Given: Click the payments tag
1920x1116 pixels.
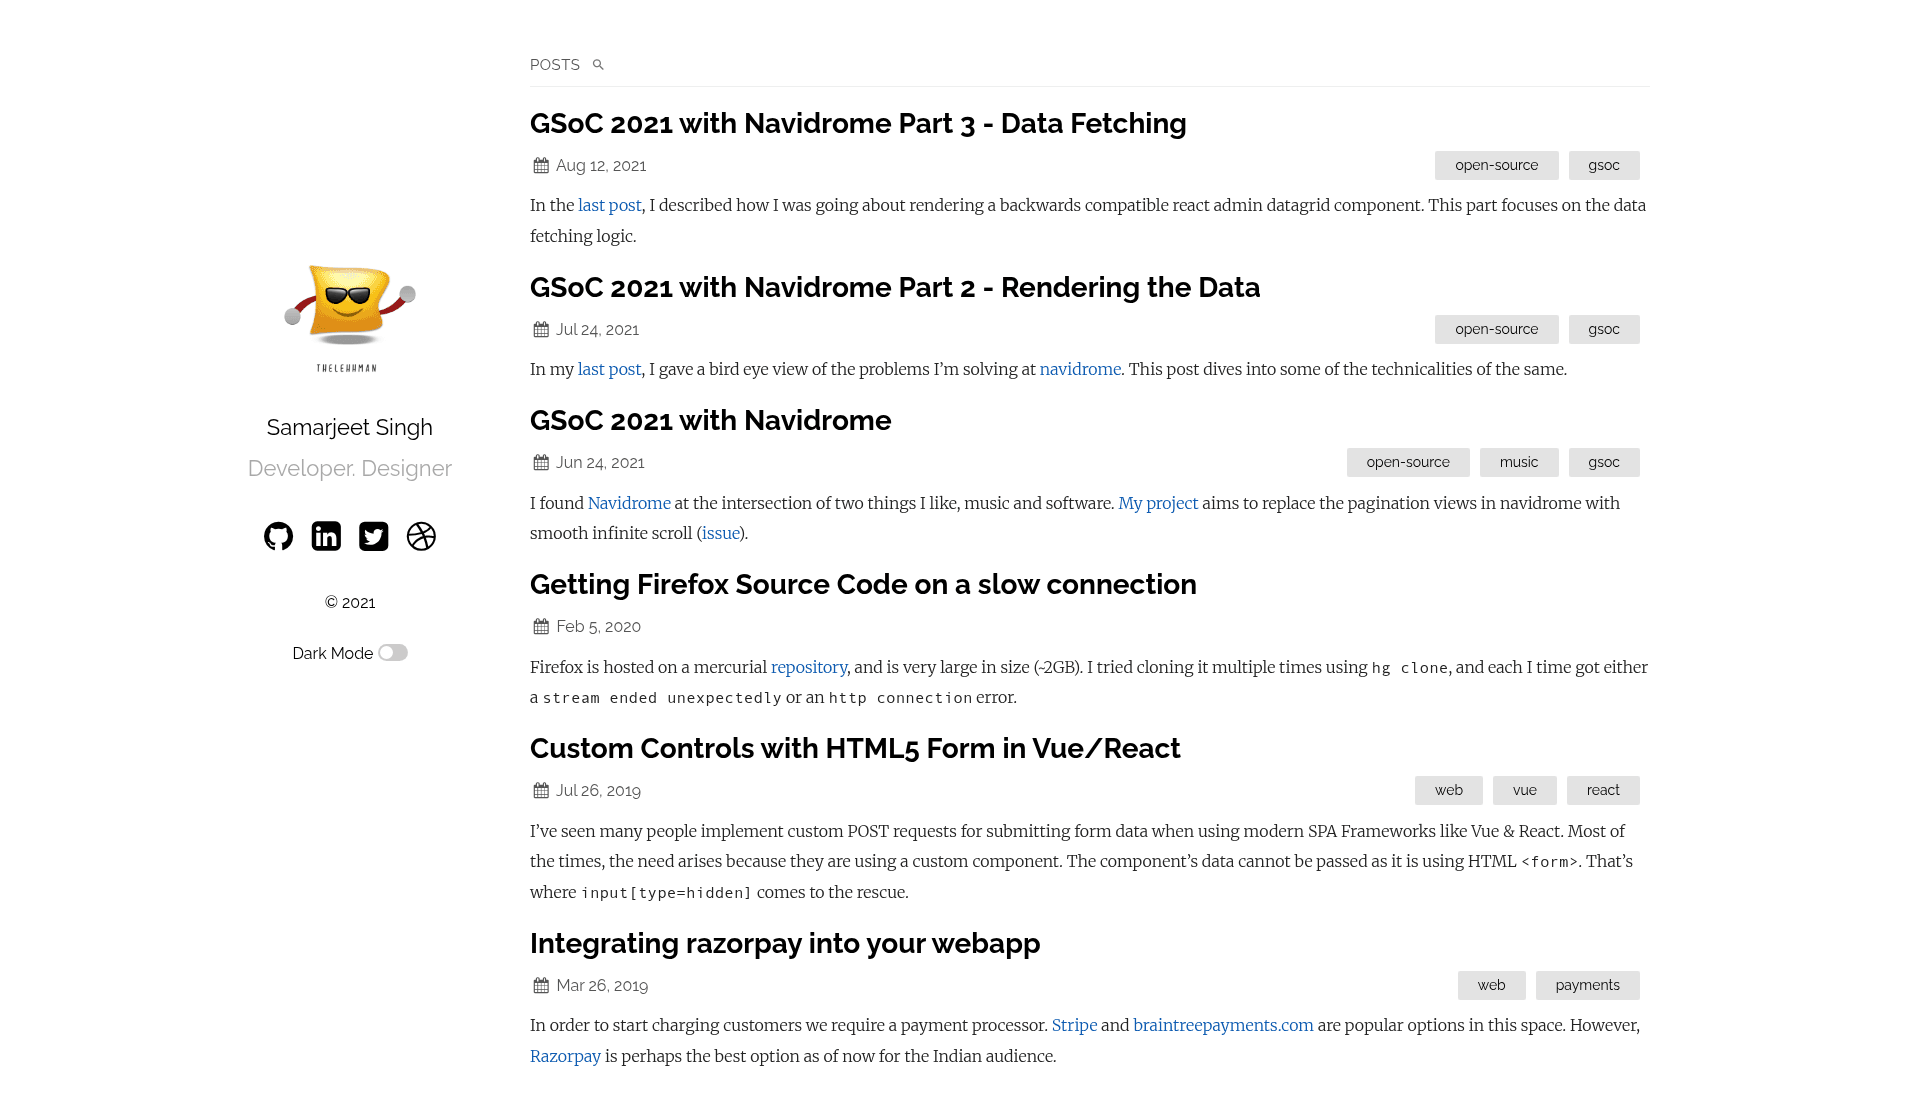Looking at the screenshot, I should (1587, 985).
